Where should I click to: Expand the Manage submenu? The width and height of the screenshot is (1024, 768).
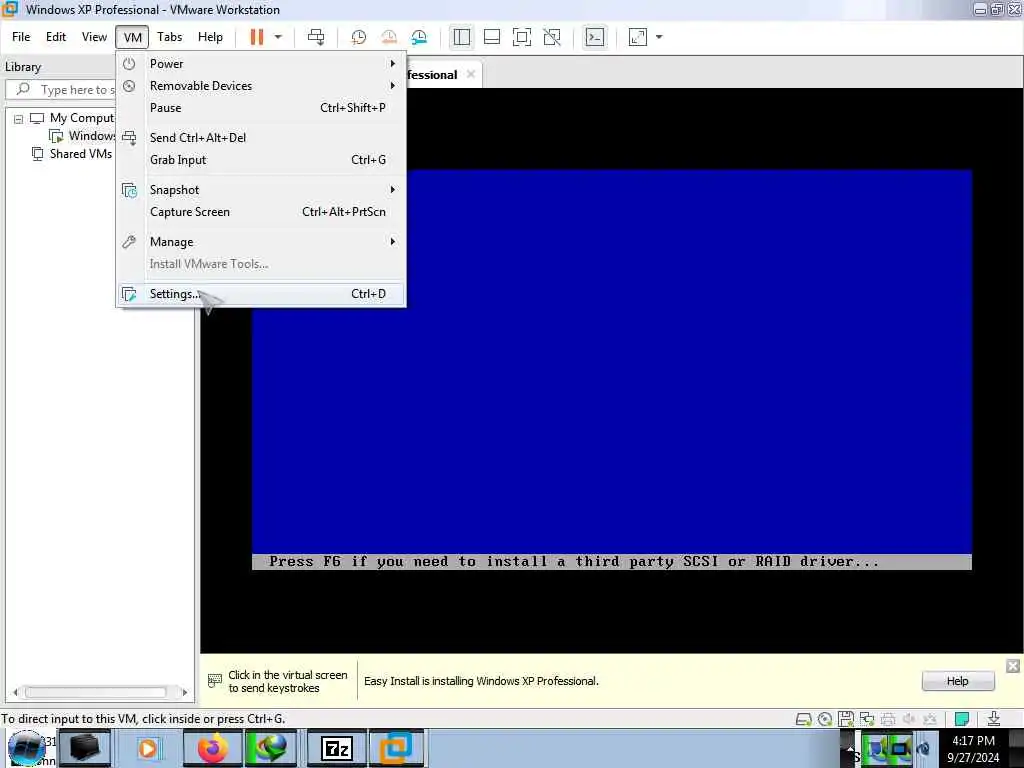[x=261, y=242]
